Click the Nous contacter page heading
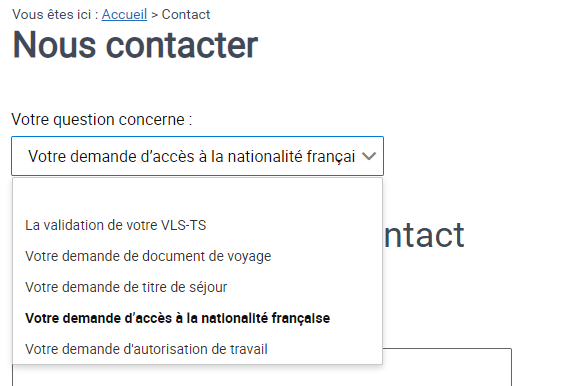Viewport: 568px width, 386px height. (135, 45)
